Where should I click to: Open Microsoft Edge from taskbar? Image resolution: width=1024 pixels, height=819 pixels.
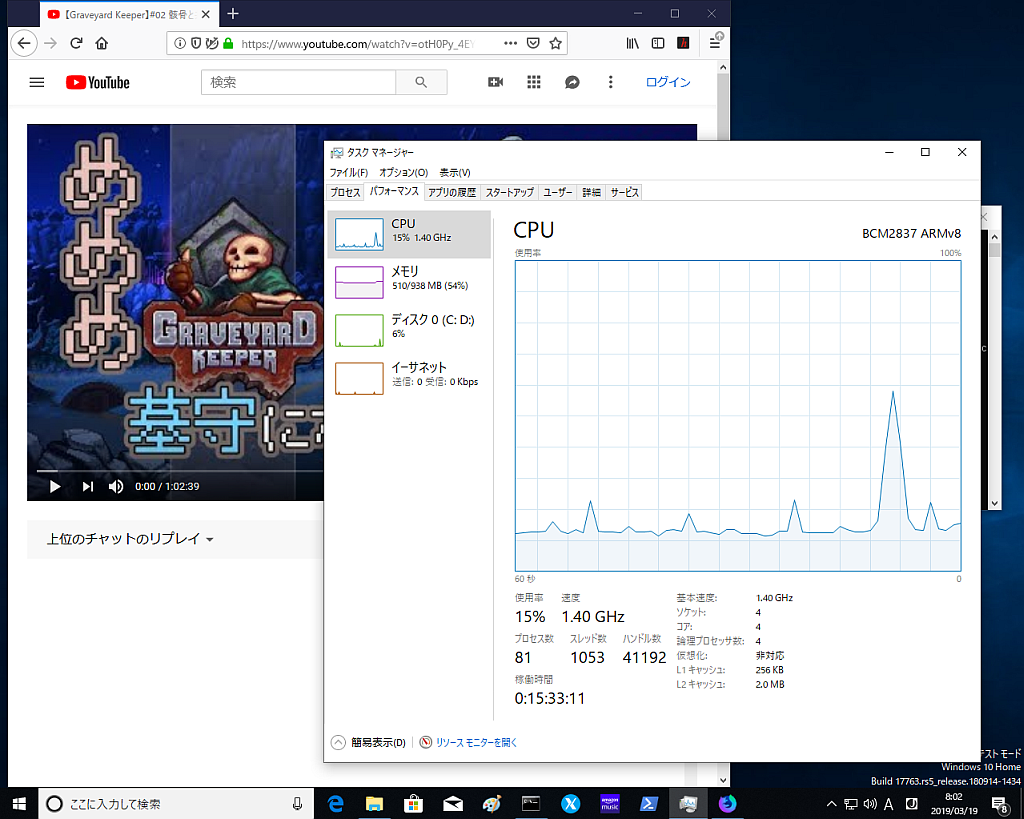tap(335, 804)
